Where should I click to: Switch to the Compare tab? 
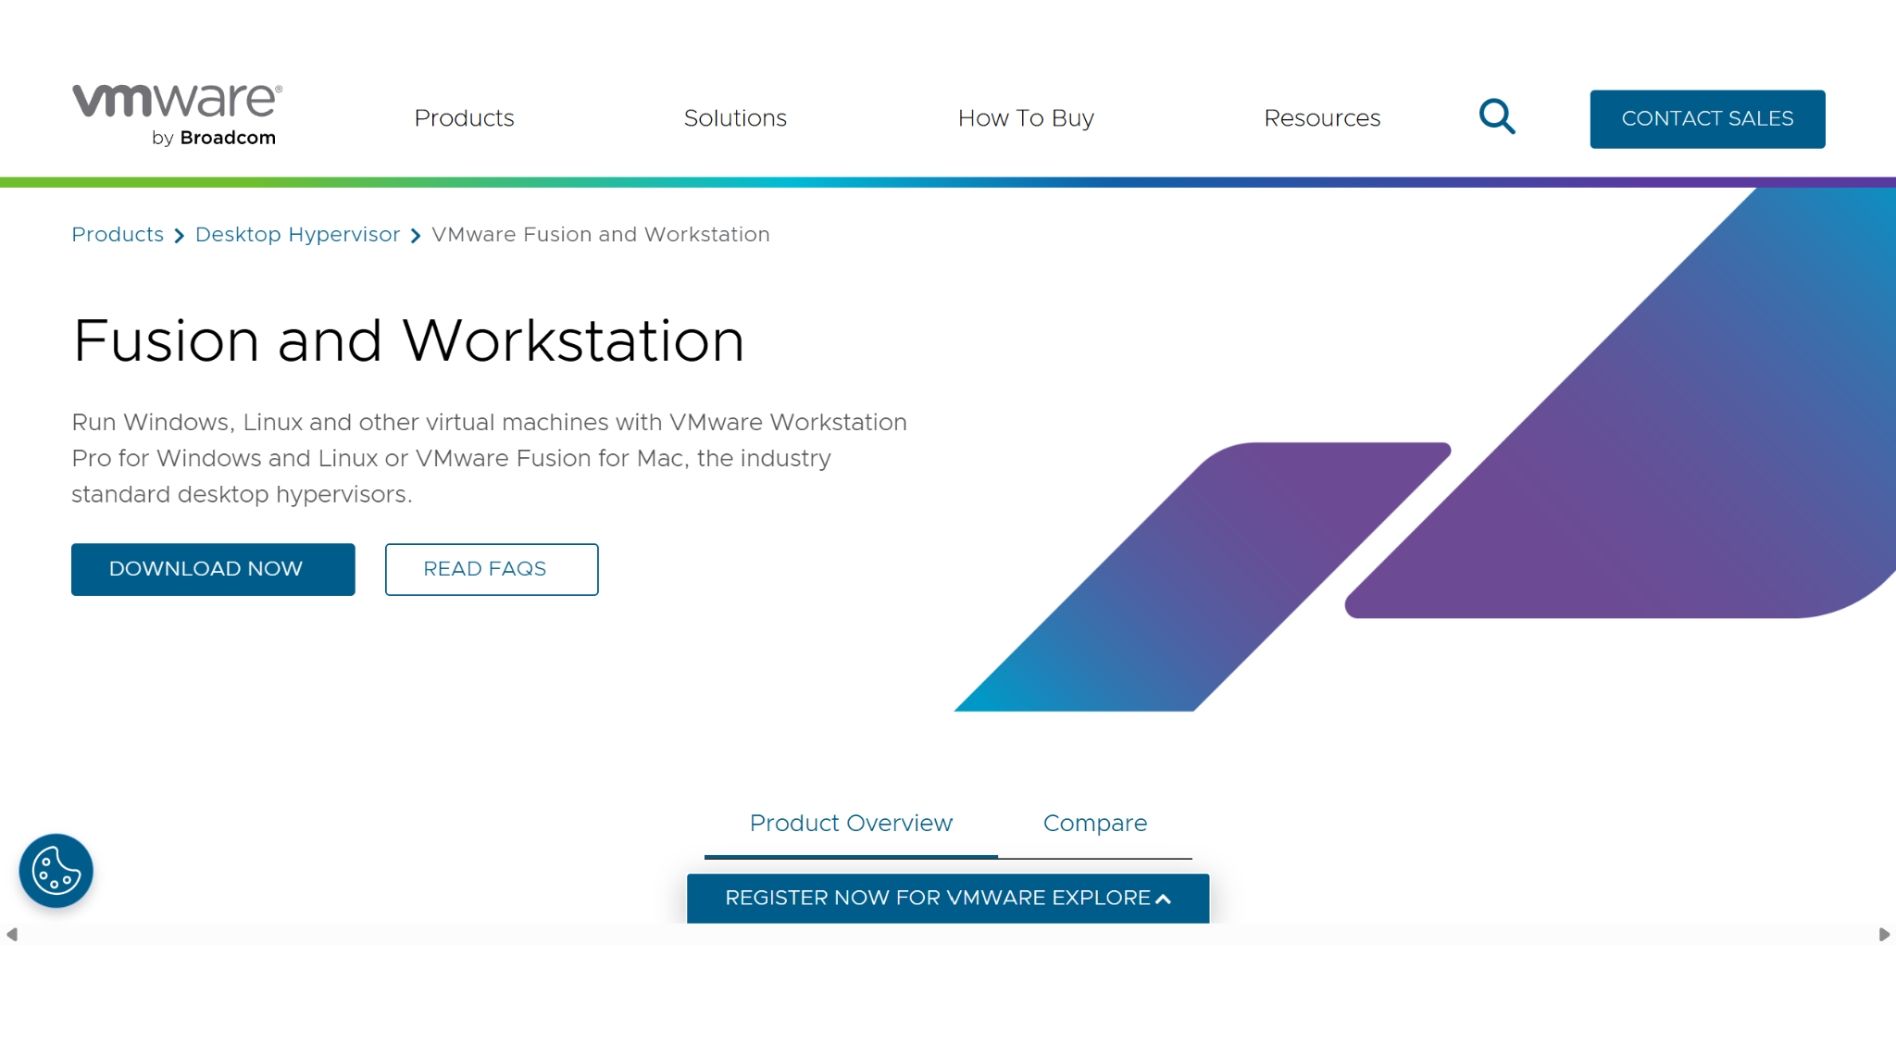[x=1095, y=824]
